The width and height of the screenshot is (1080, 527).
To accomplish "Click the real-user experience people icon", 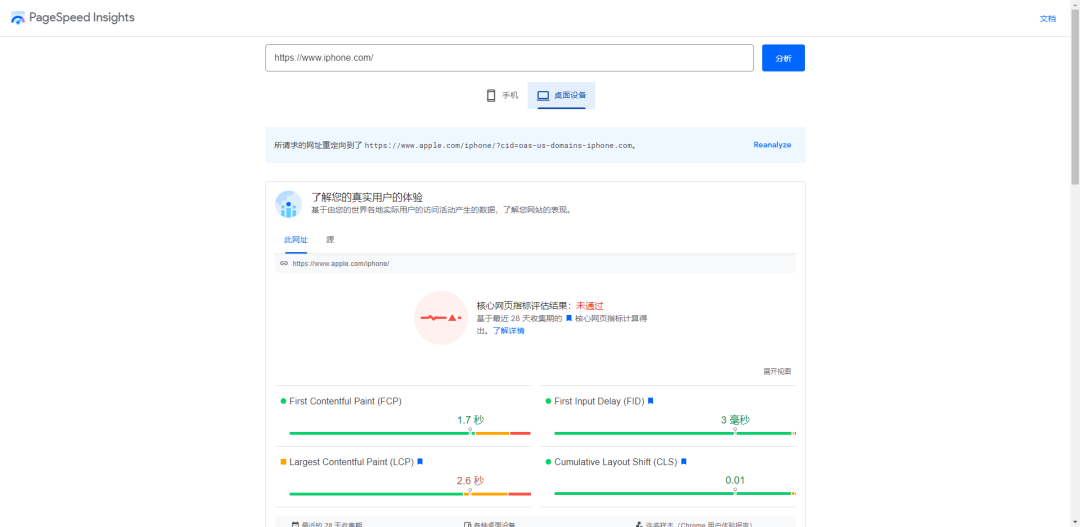I will tap(288, 204).
